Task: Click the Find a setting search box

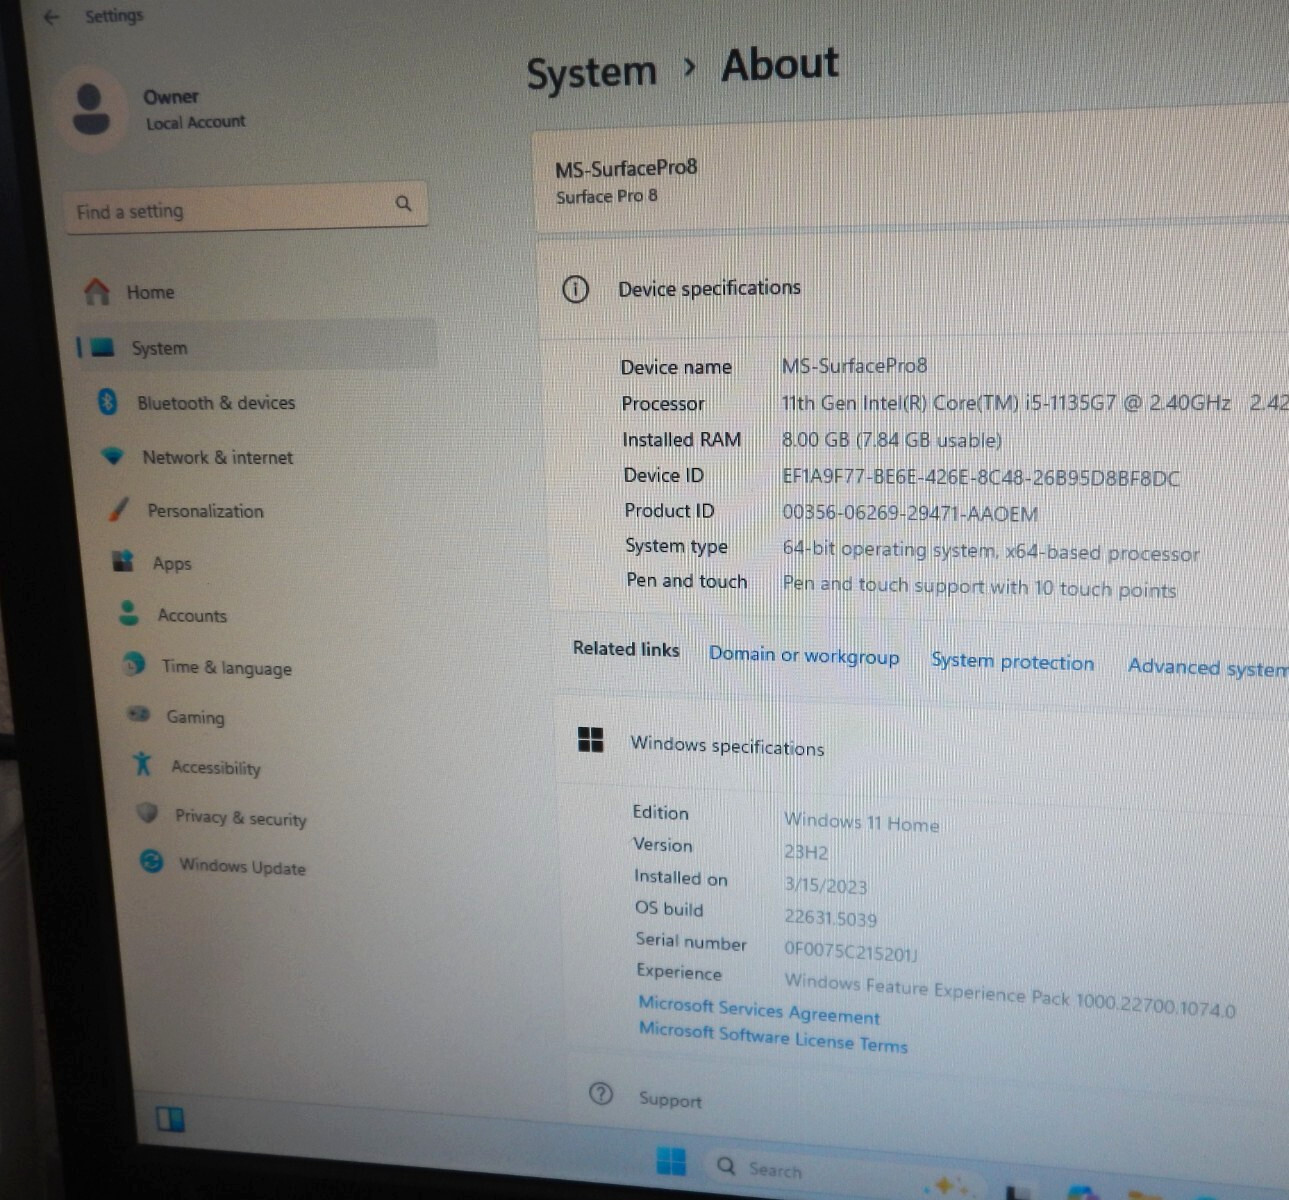Action: coord(246,208)
